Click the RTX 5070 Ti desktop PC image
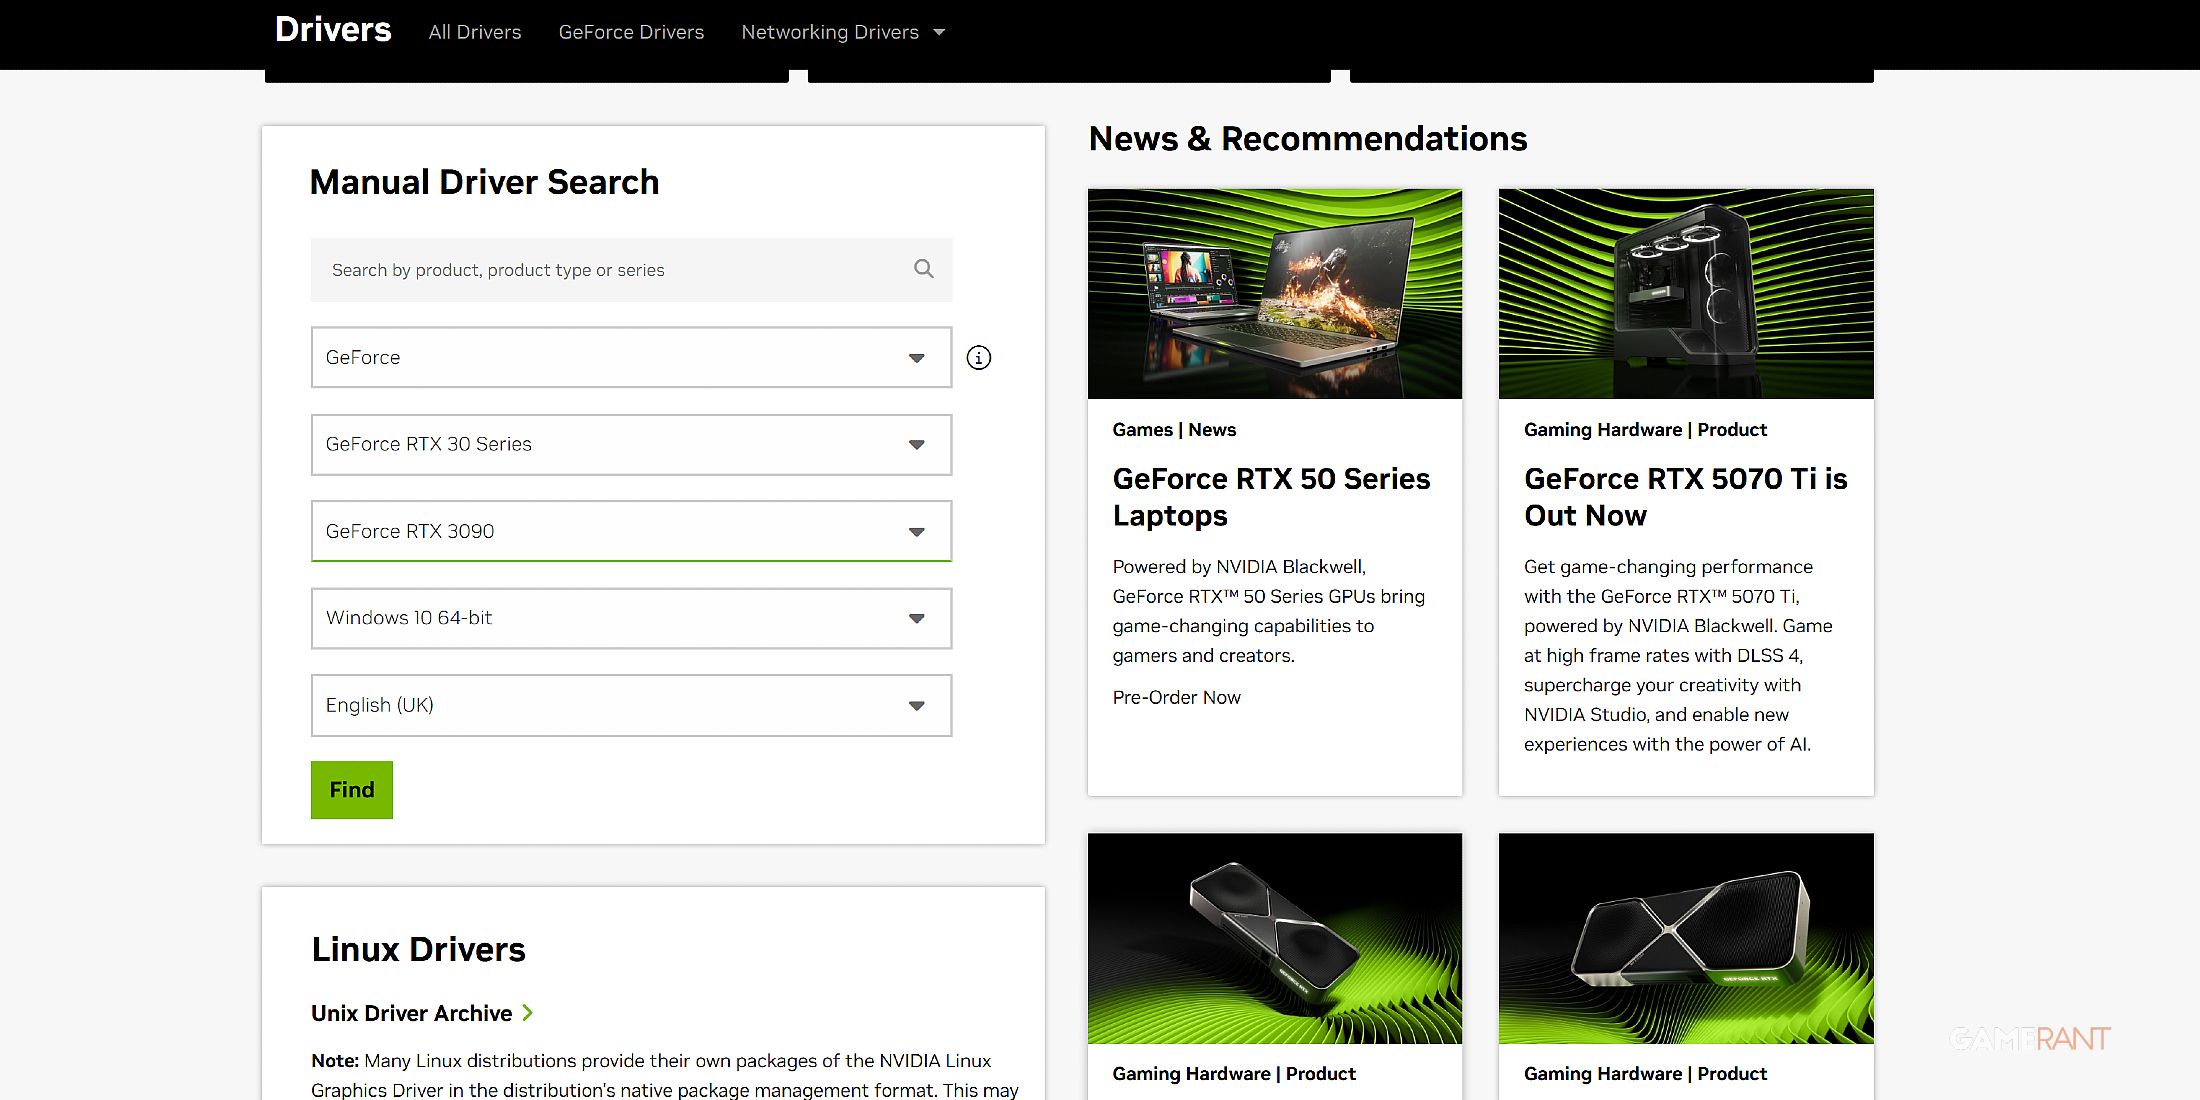2200x1100 pixels. 1685,294
